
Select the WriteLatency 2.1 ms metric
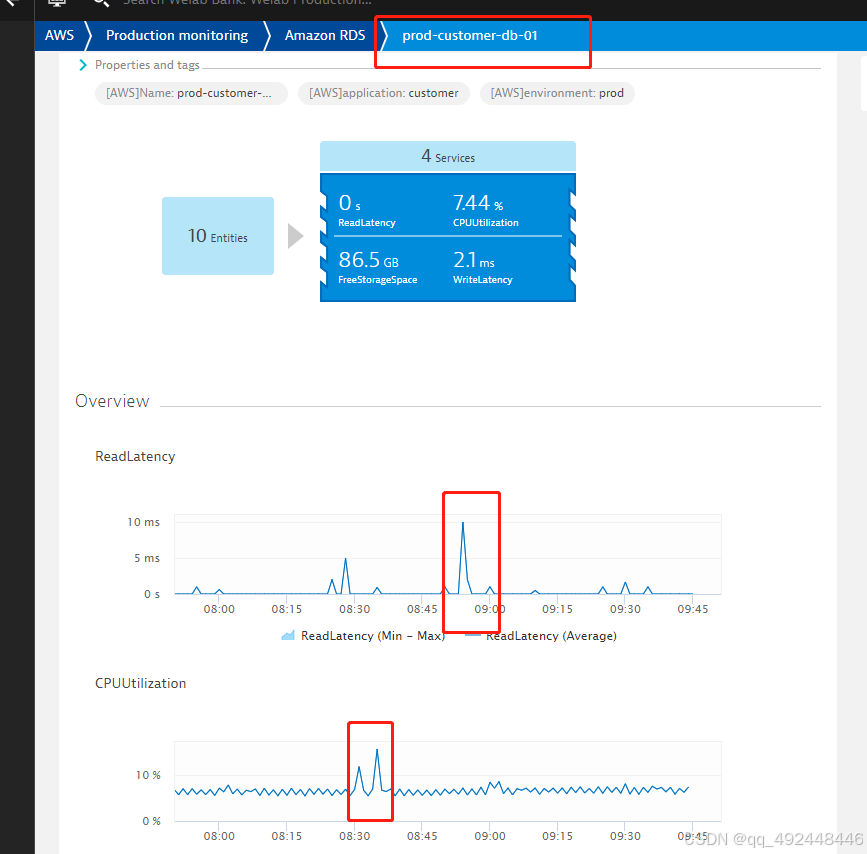(483, 267)
